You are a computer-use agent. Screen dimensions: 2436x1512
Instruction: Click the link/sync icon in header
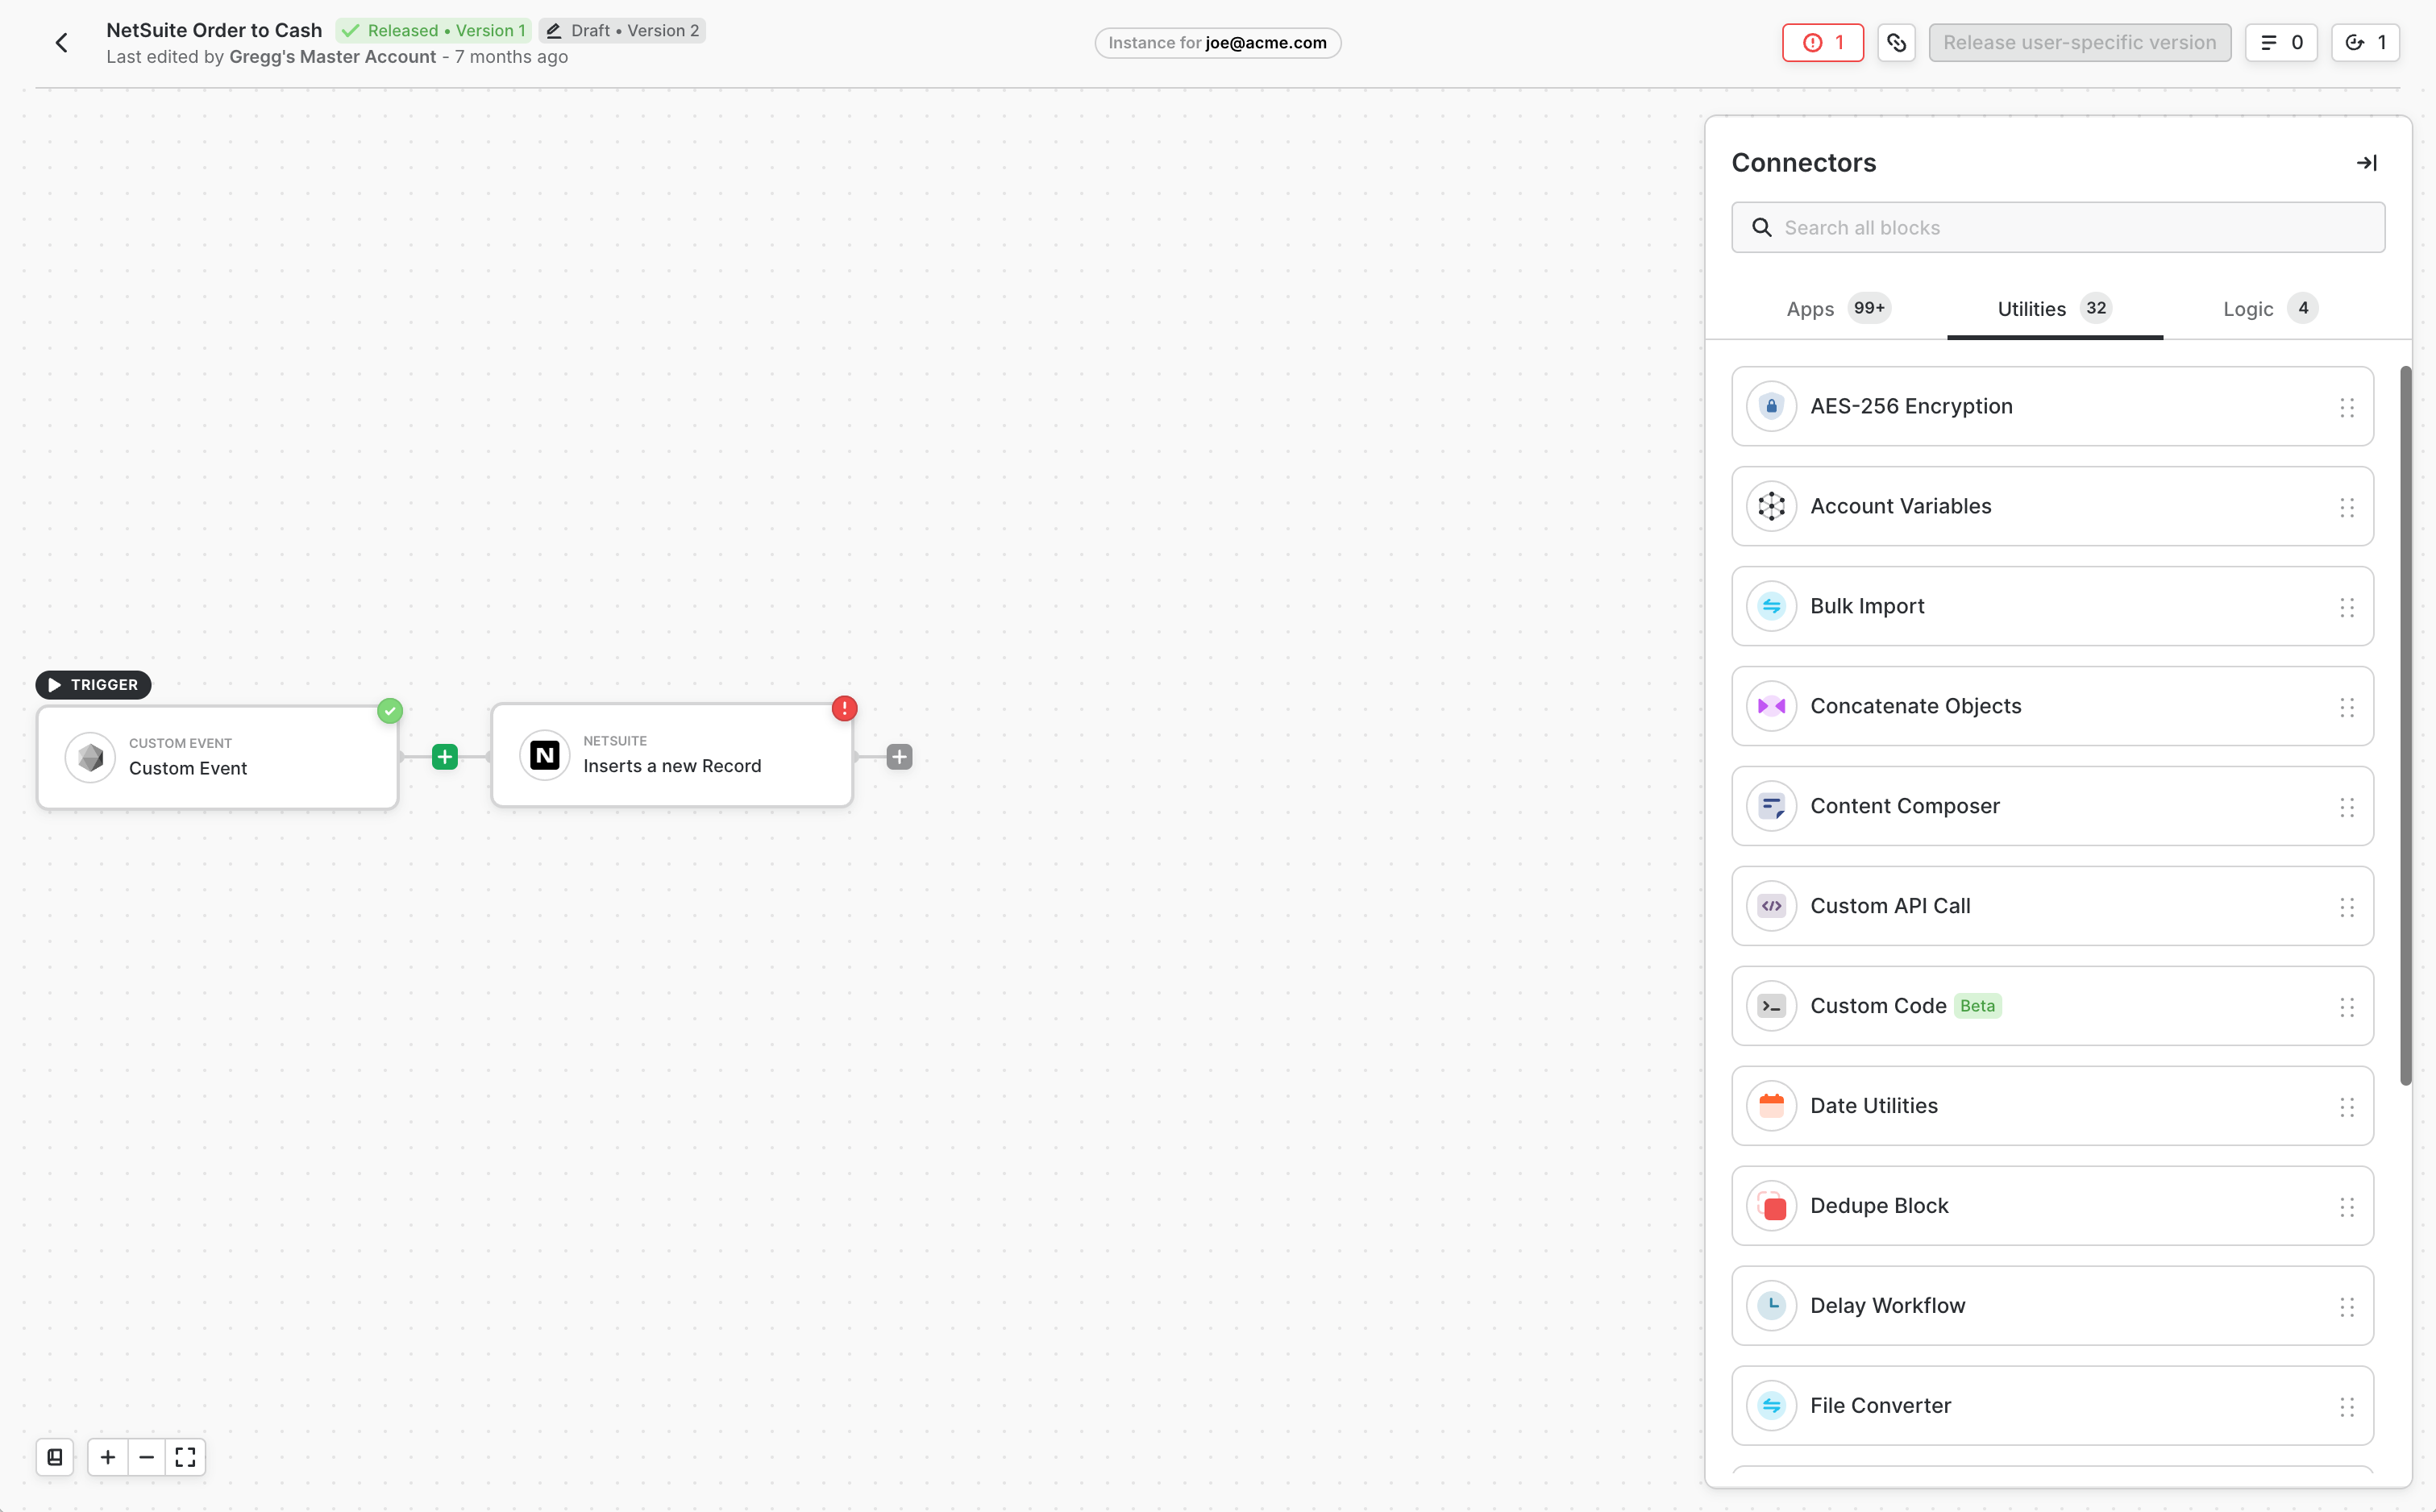pos(1896,43)
